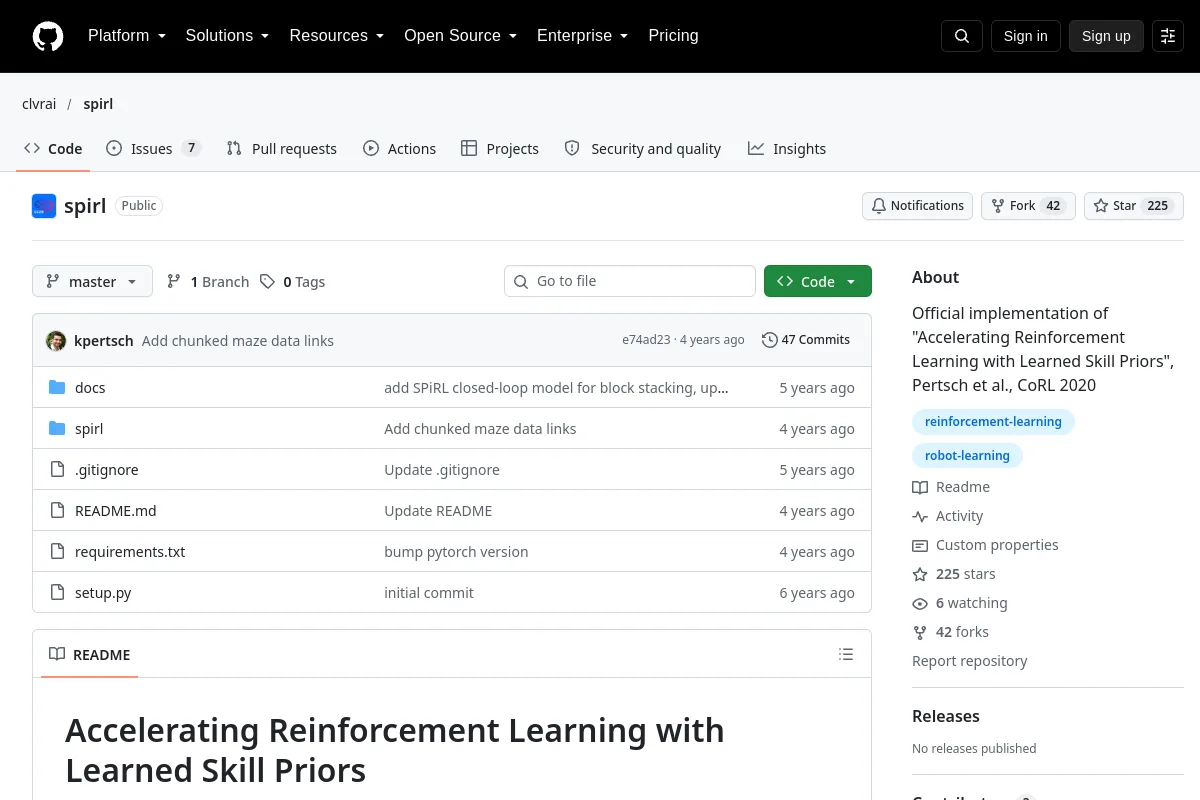Switch to the Projects tab

point(500,149)
